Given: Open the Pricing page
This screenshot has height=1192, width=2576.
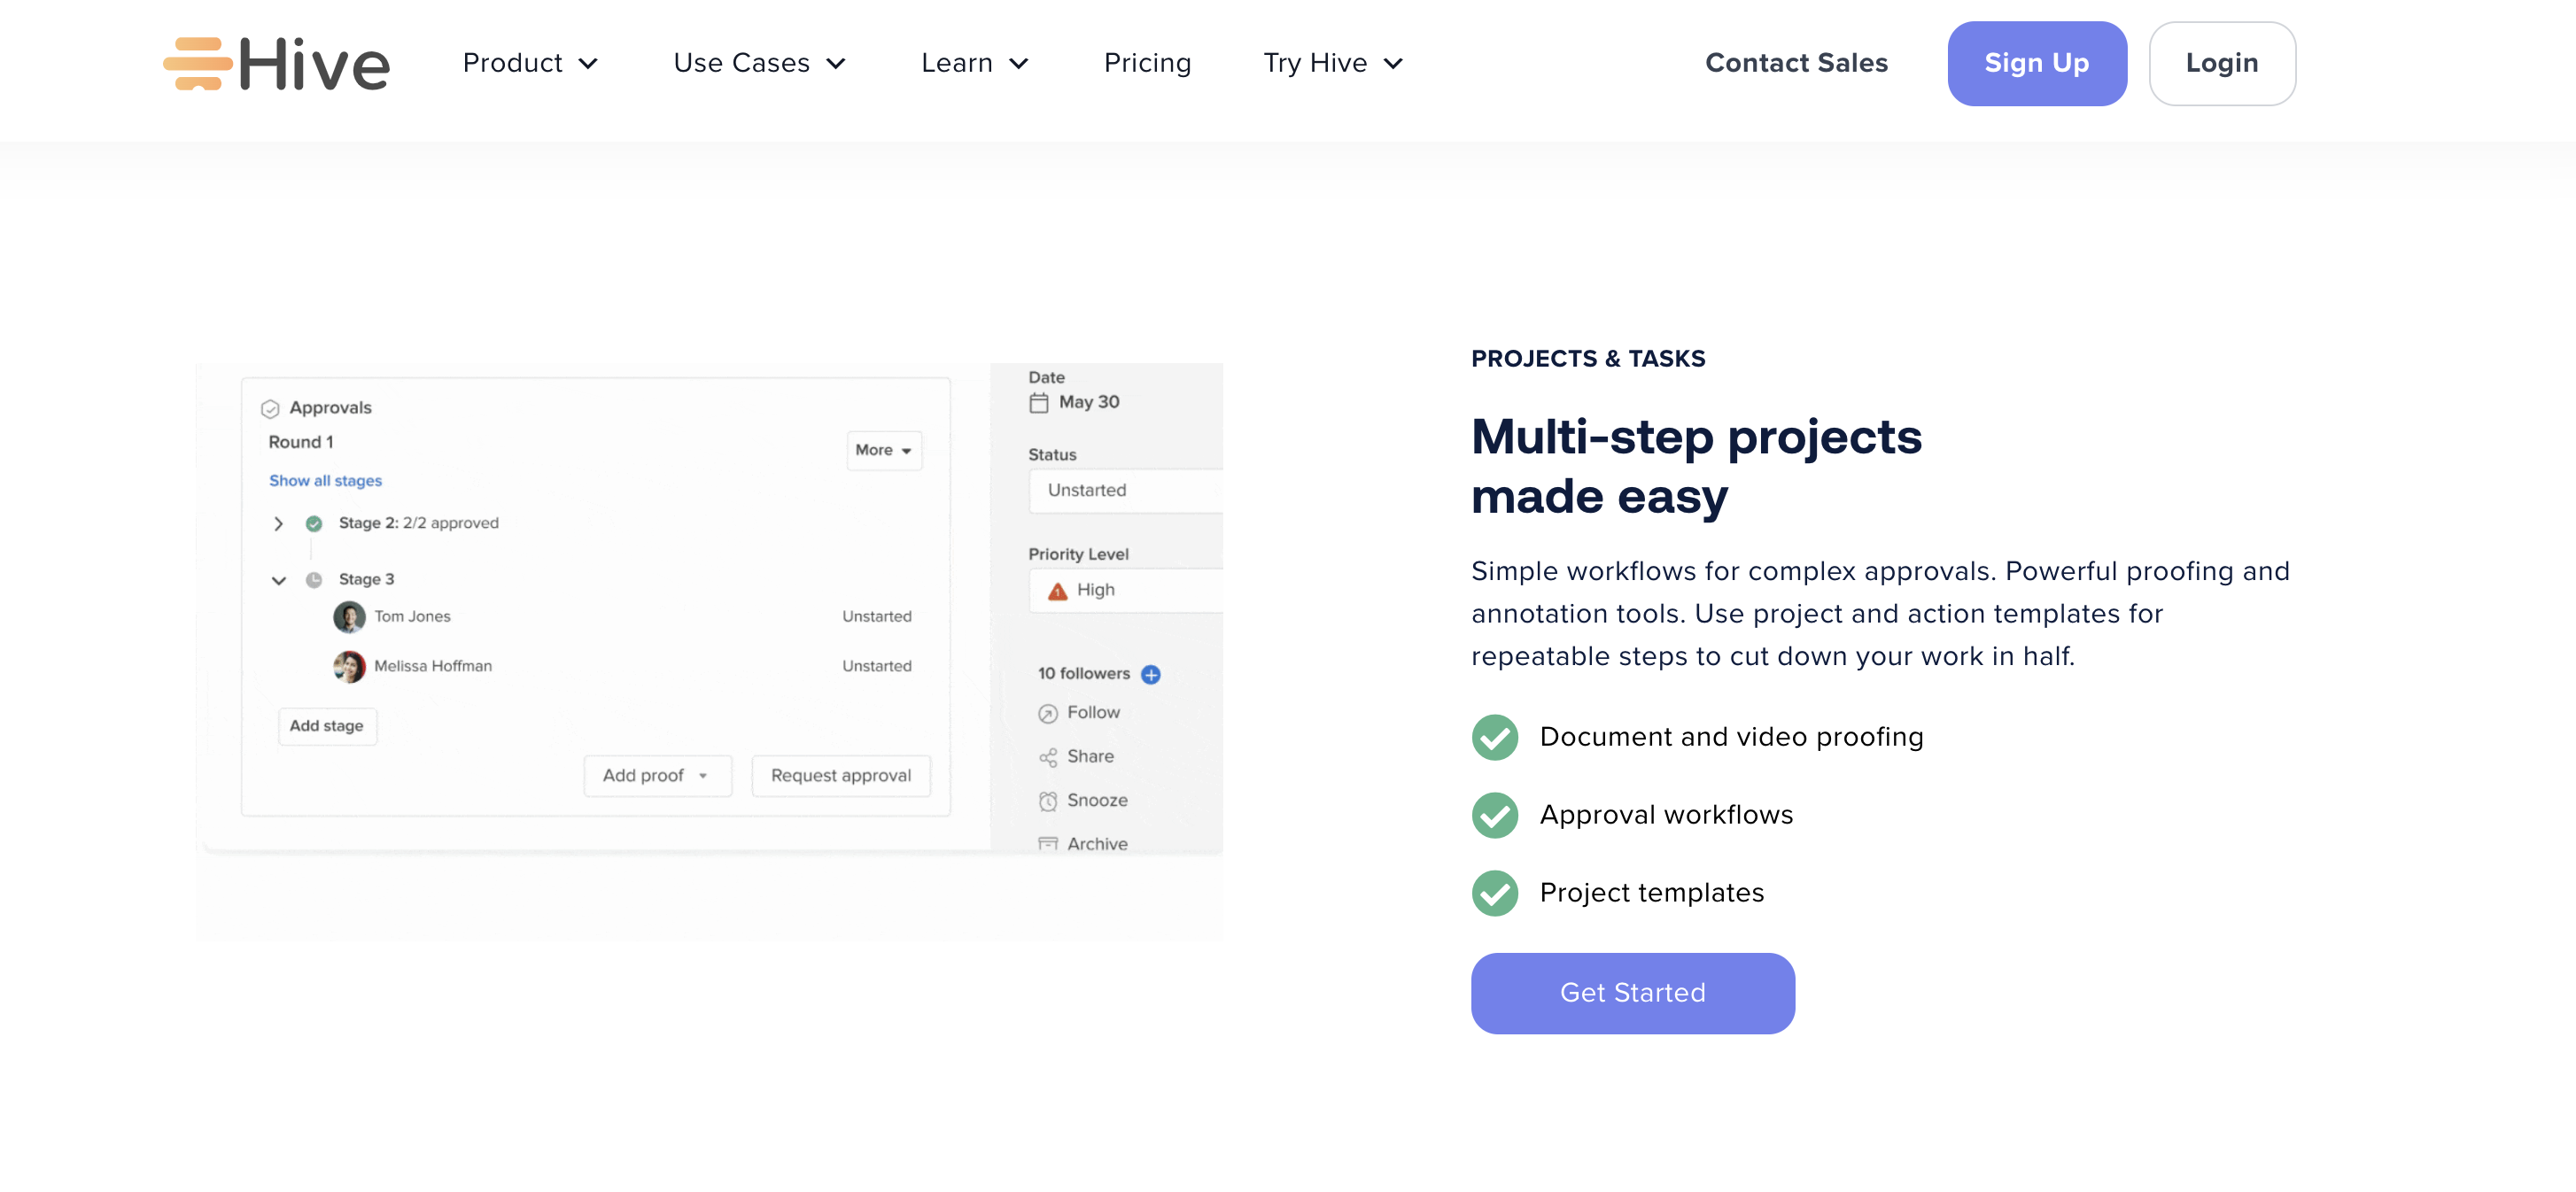Looking at the screenshot, I should (1147, 63).
